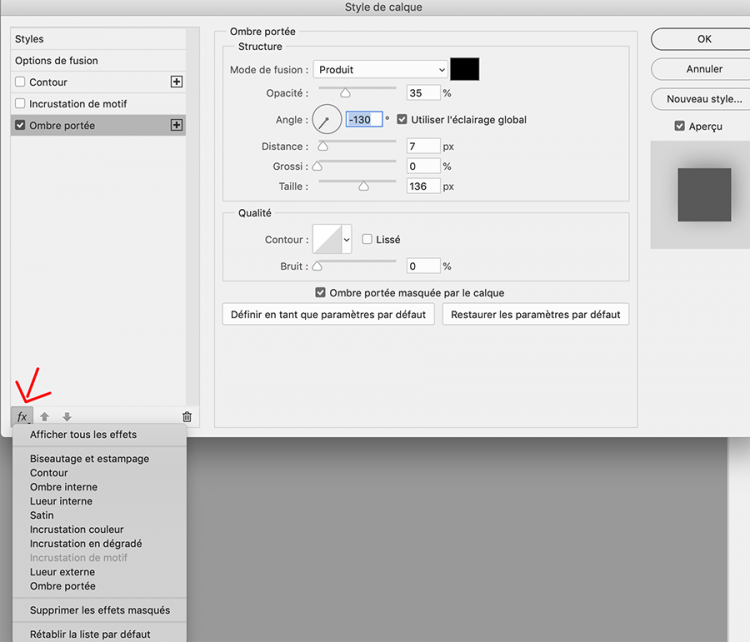Toggle the Aperçu preview checkbox
The image size is (750, 642).
coord(680,126)
